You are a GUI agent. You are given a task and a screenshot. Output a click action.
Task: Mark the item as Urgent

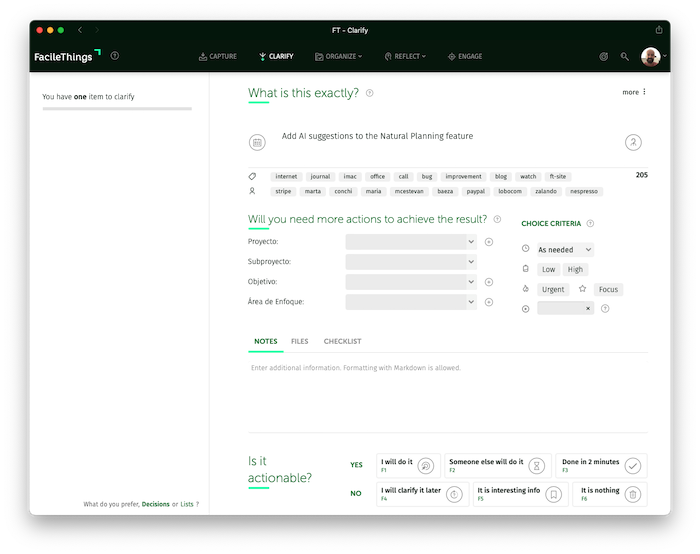tap(553, 289)
